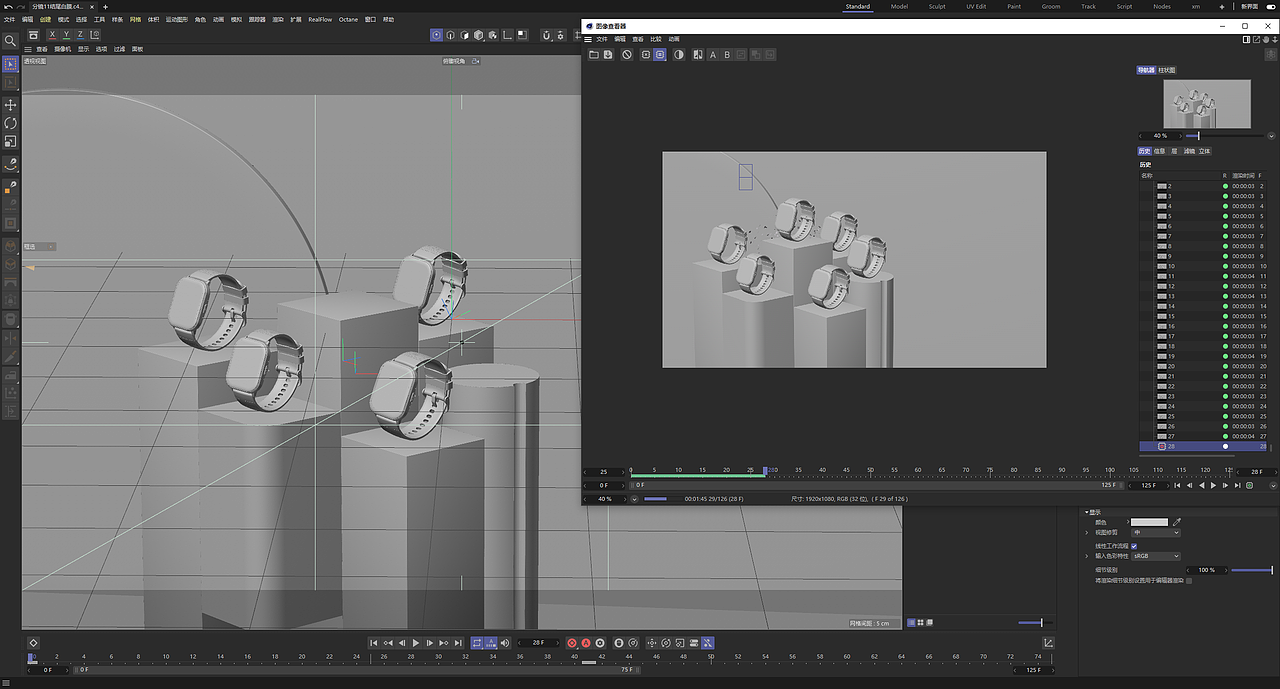Open the sRGB input color profile dropdown
Viewport: 1280px width, 689px height.
[1155, 556]
